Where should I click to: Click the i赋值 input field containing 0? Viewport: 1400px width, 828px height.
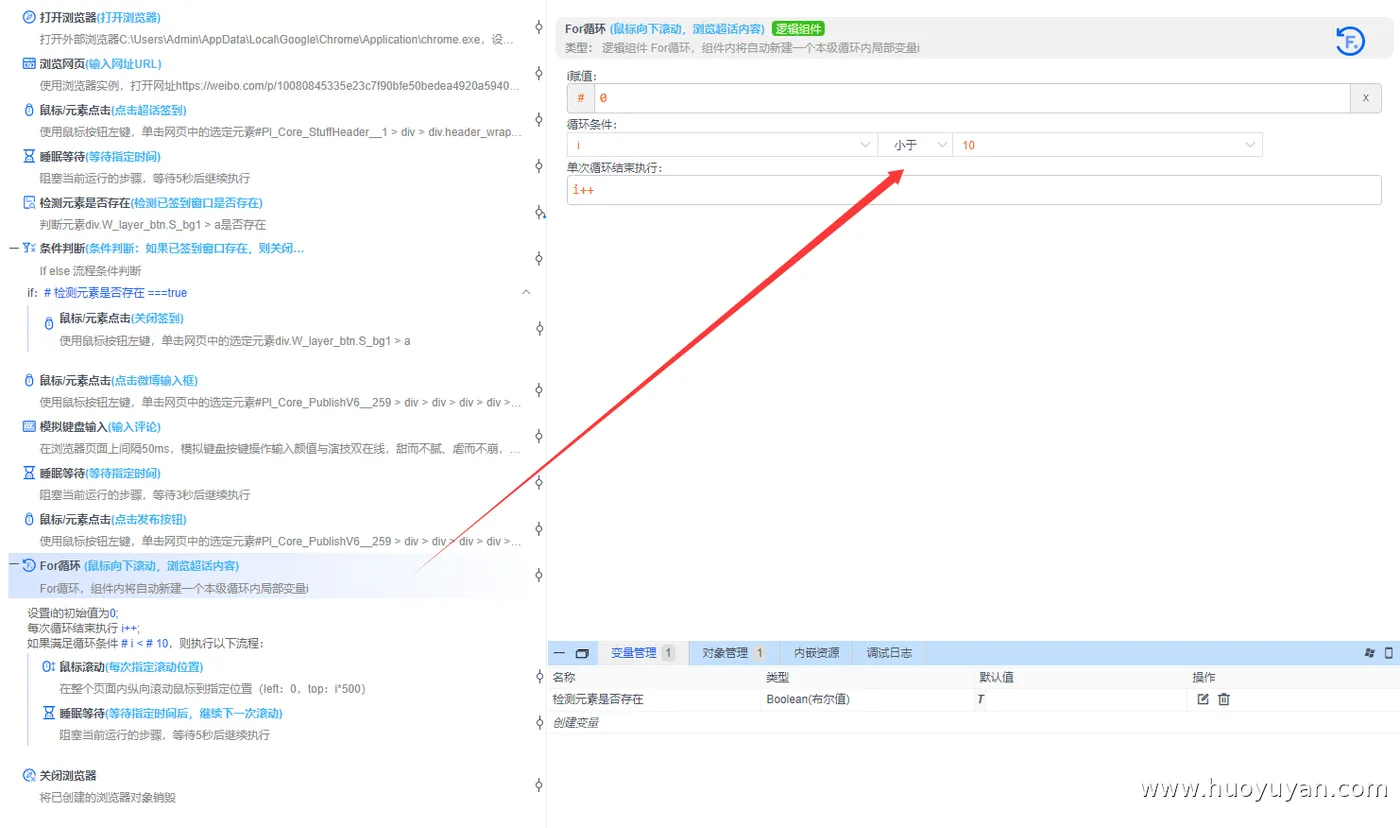(x=972, y=98)
